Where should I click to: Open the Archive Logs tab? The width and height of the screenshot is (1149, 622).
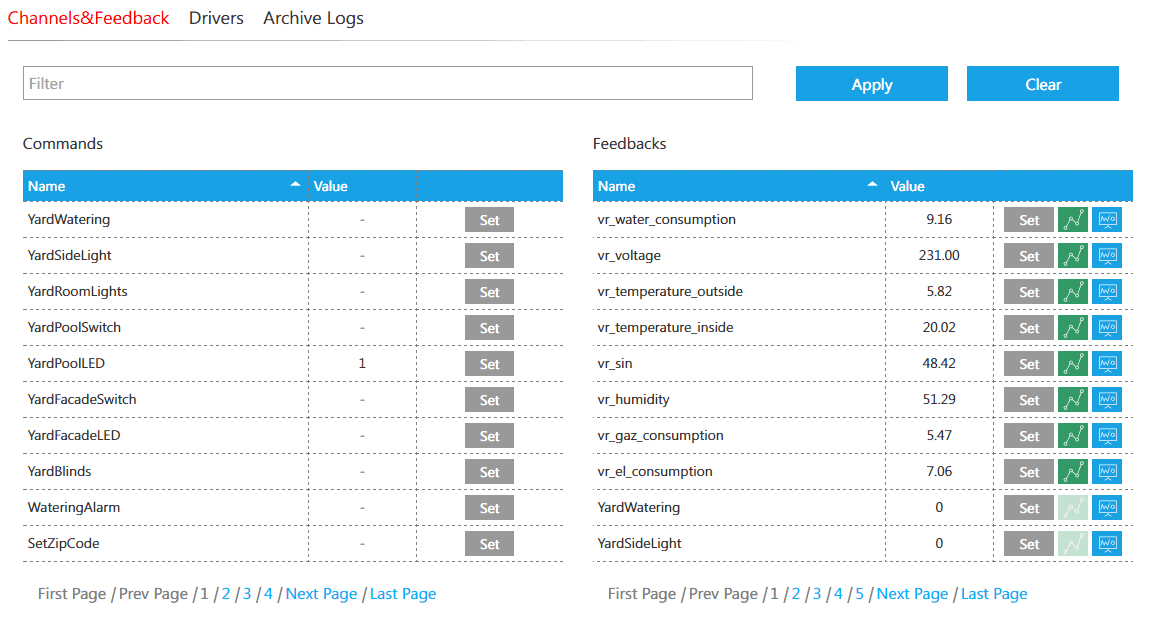click(314, 18)
